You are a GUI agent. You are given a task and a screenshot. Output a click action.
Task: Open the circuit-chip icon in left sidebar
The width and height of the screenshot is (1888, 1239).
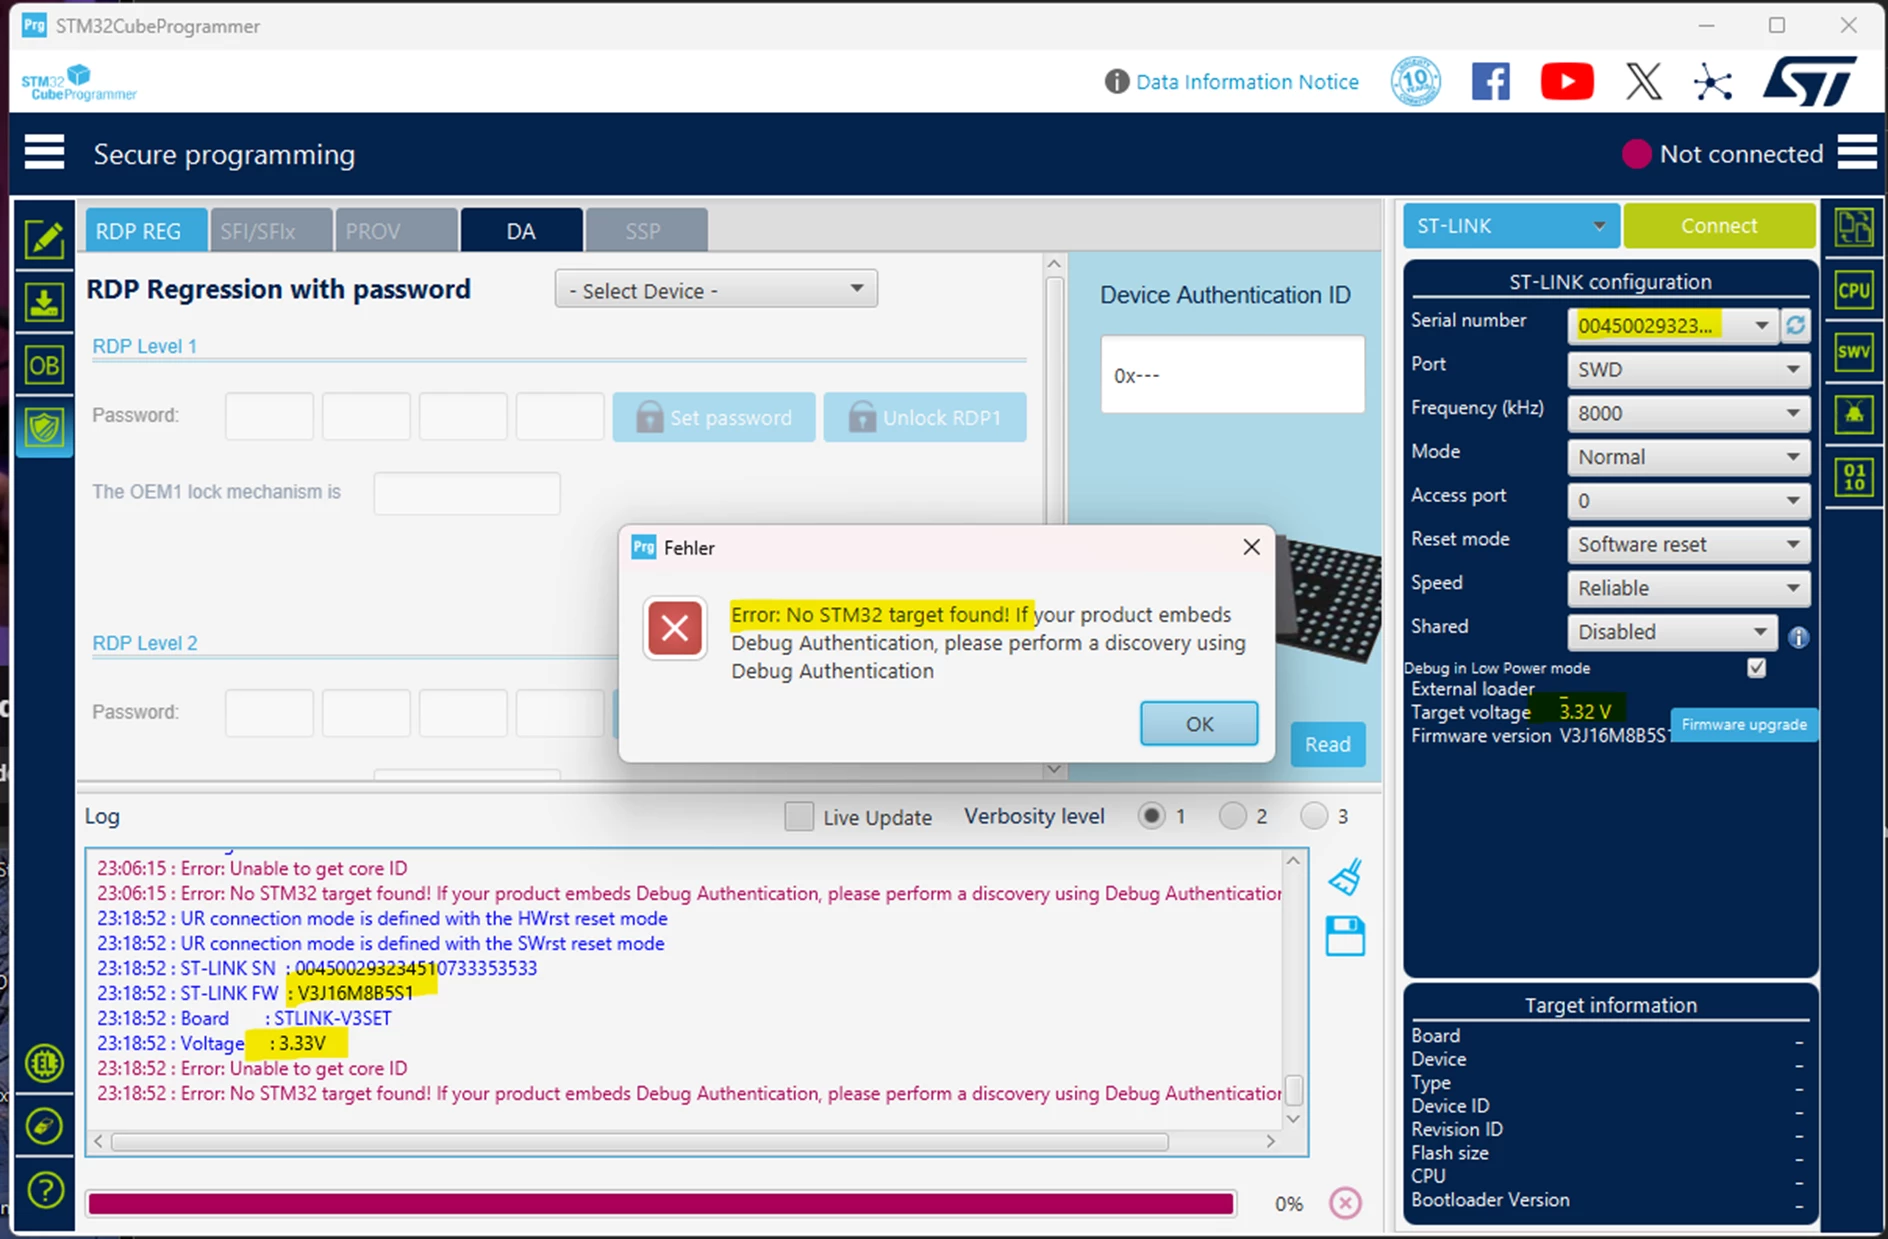45,1063
